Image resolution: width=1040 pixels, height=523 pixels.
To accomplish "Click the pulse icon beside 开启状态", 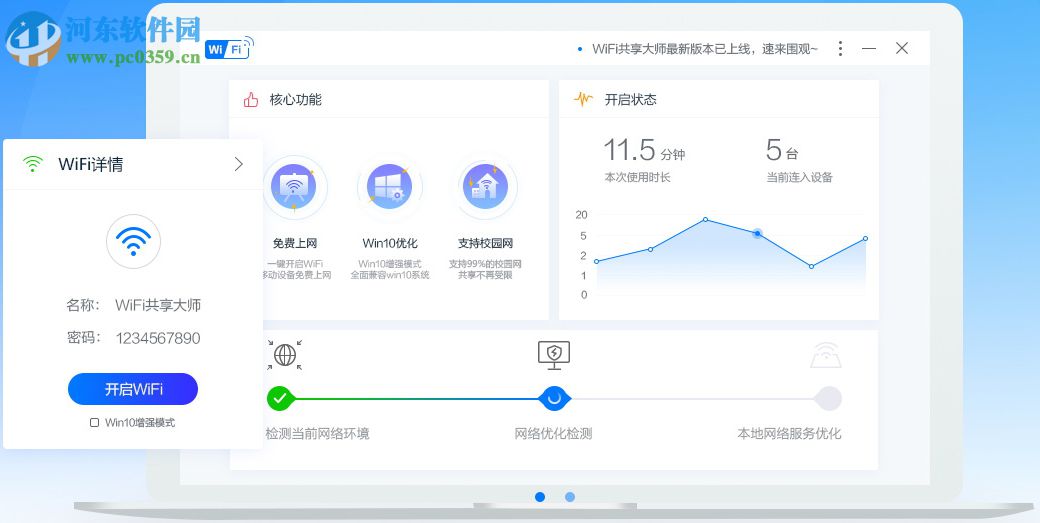I will [583, 100].
